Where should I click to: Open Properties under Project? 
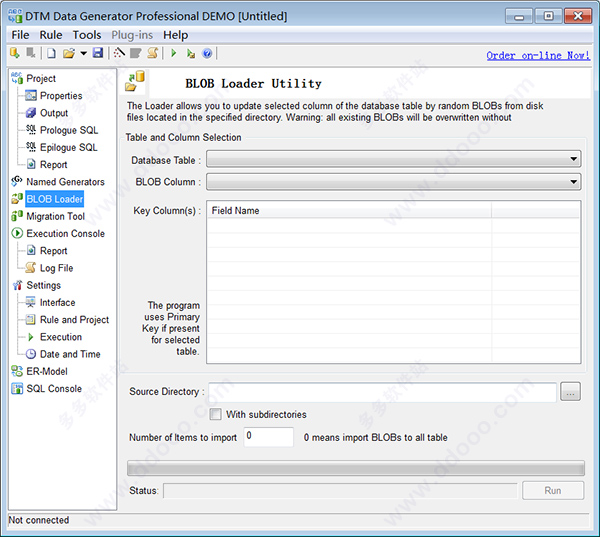[x=61, y=96]
